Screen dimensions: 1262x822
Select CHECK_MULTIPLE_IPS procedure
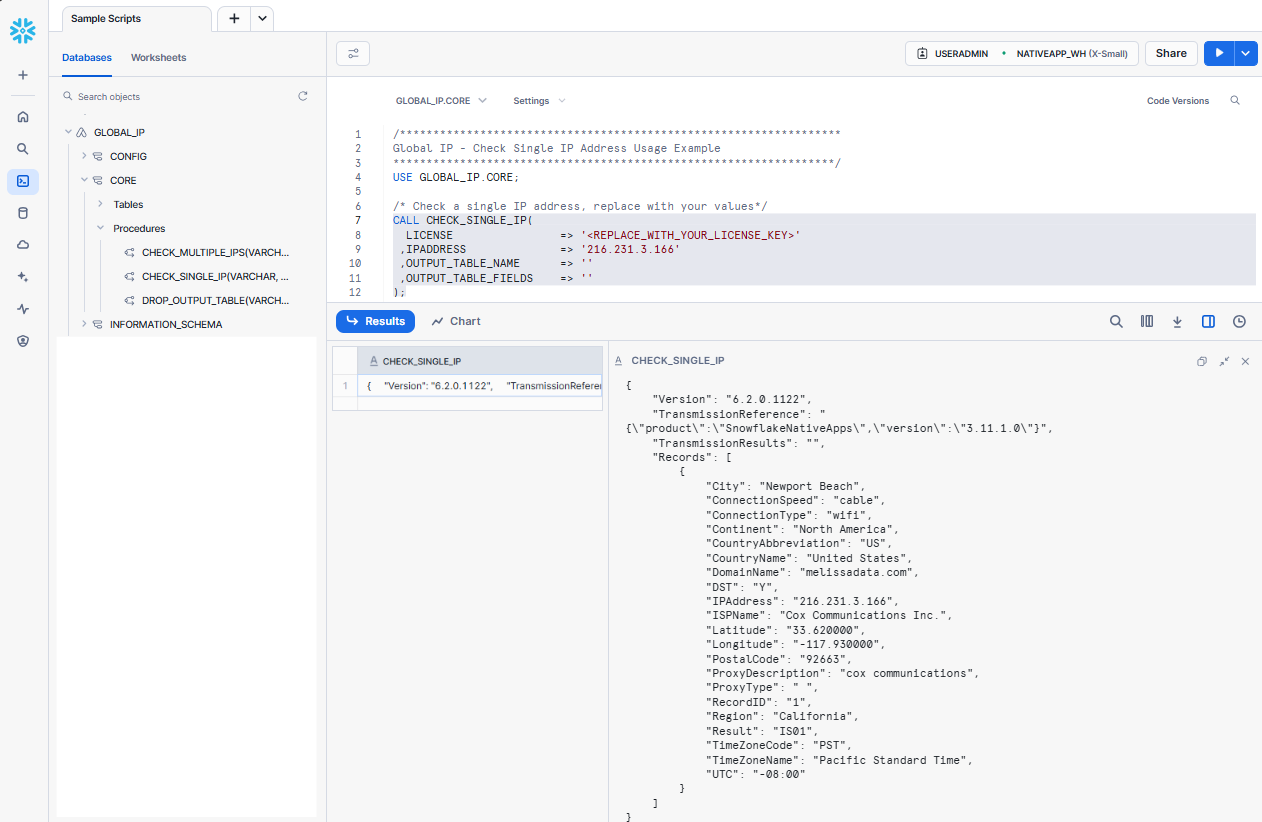[x=215, y=253]
